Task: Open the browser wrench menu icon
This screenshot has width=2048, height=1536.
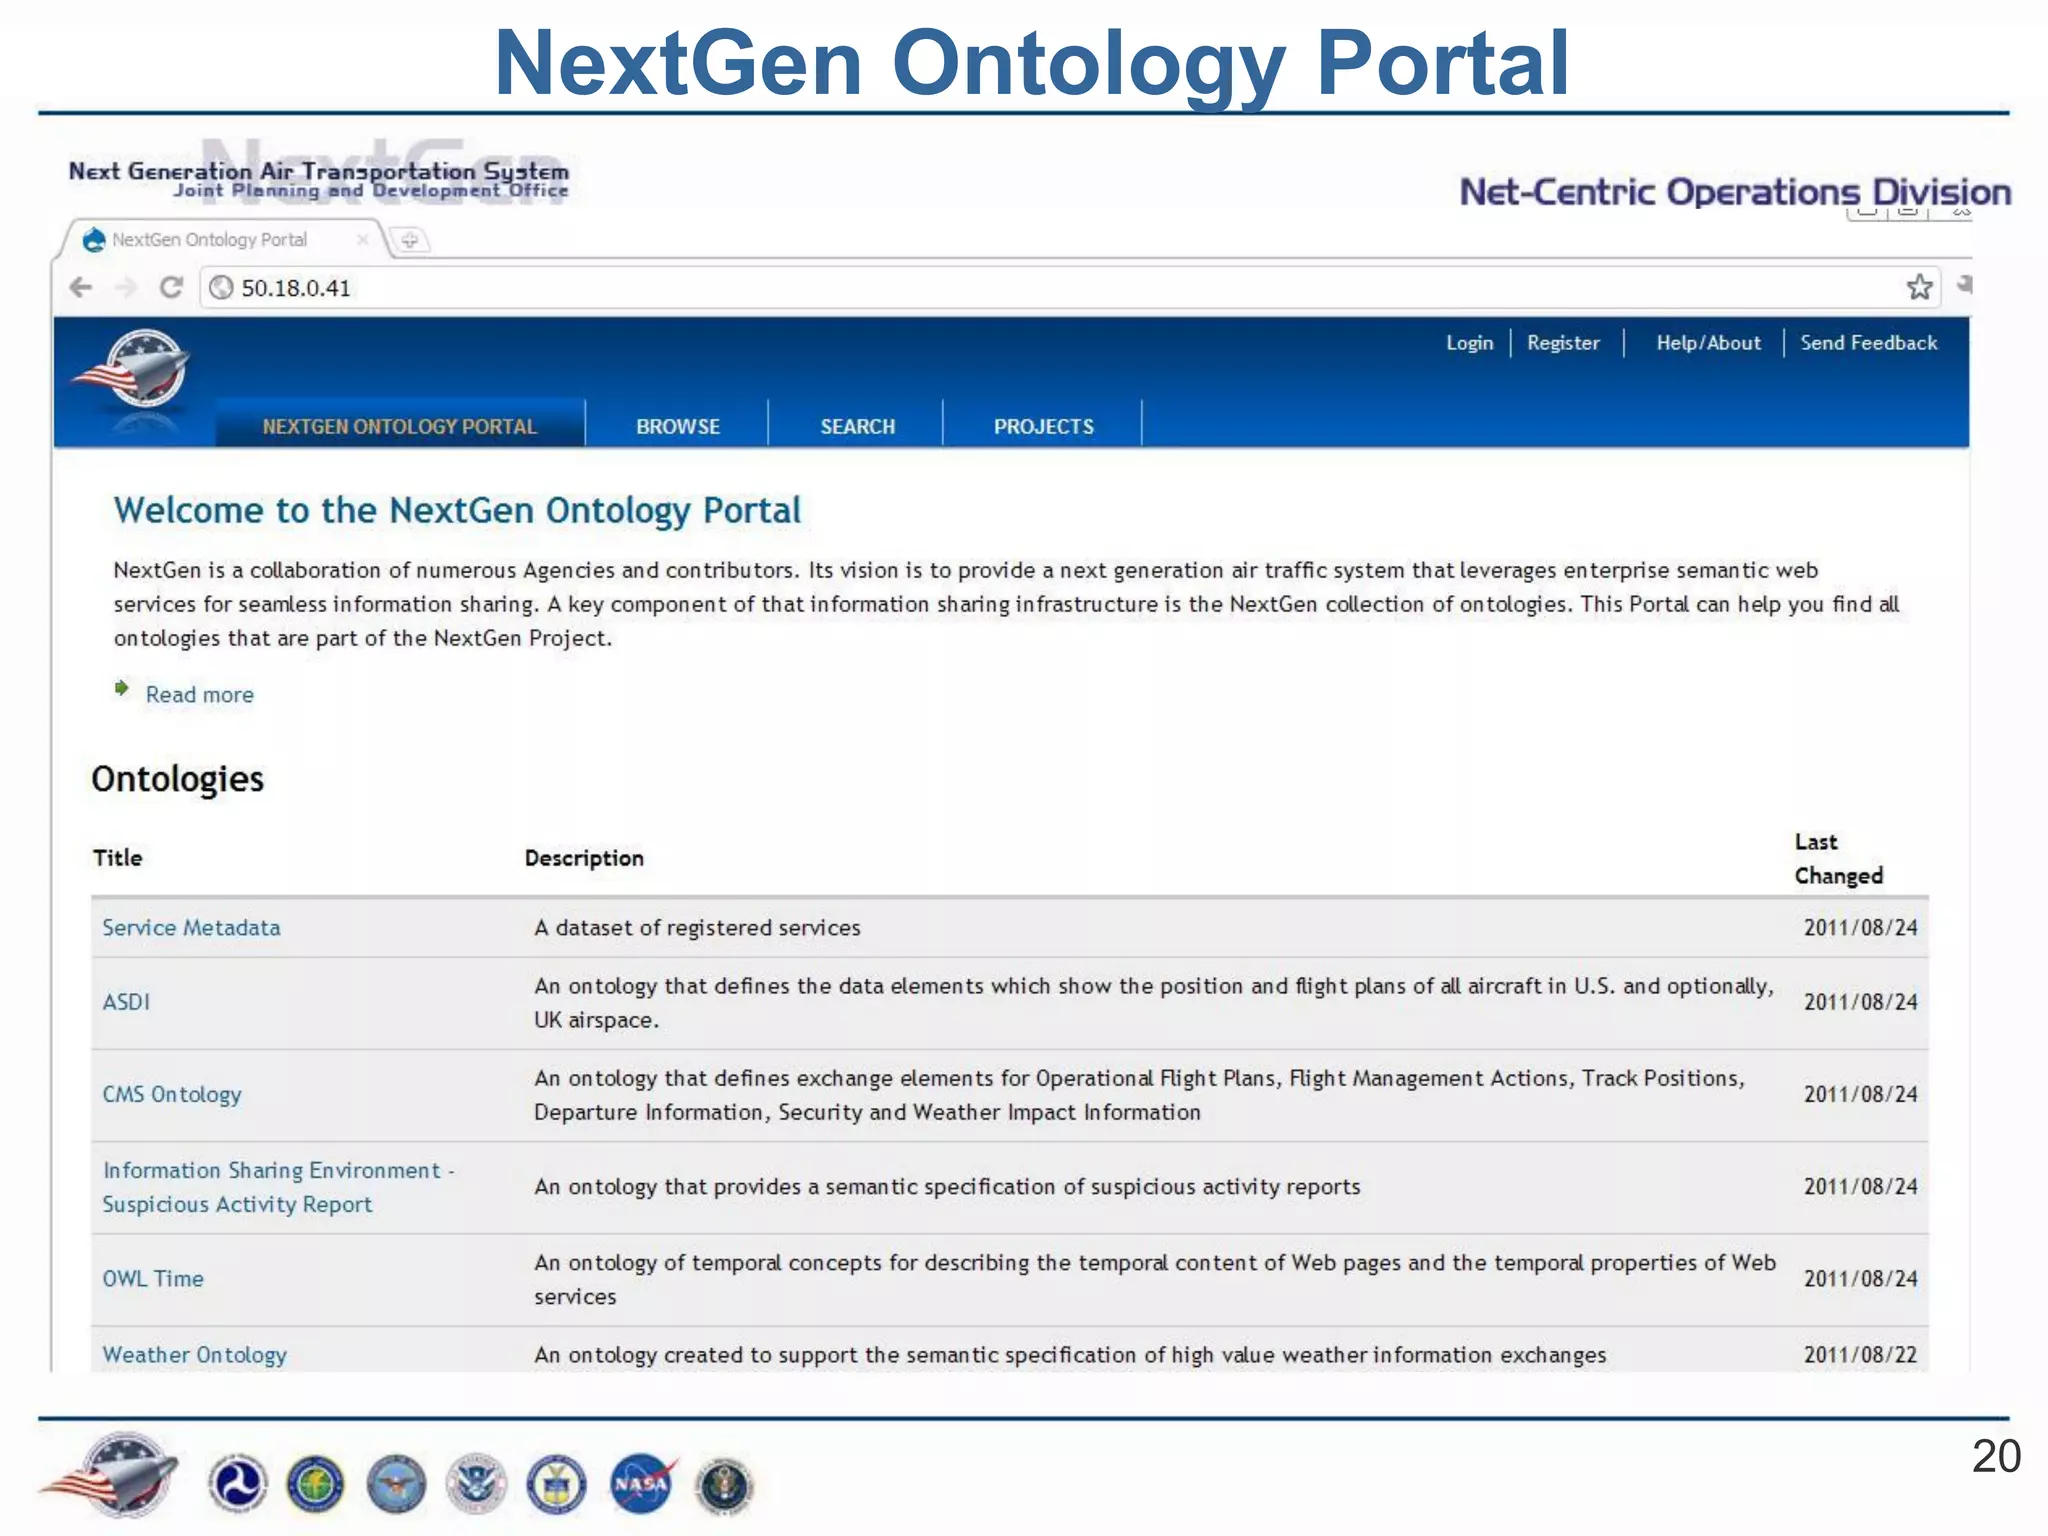Action: tap(1963, 285)
